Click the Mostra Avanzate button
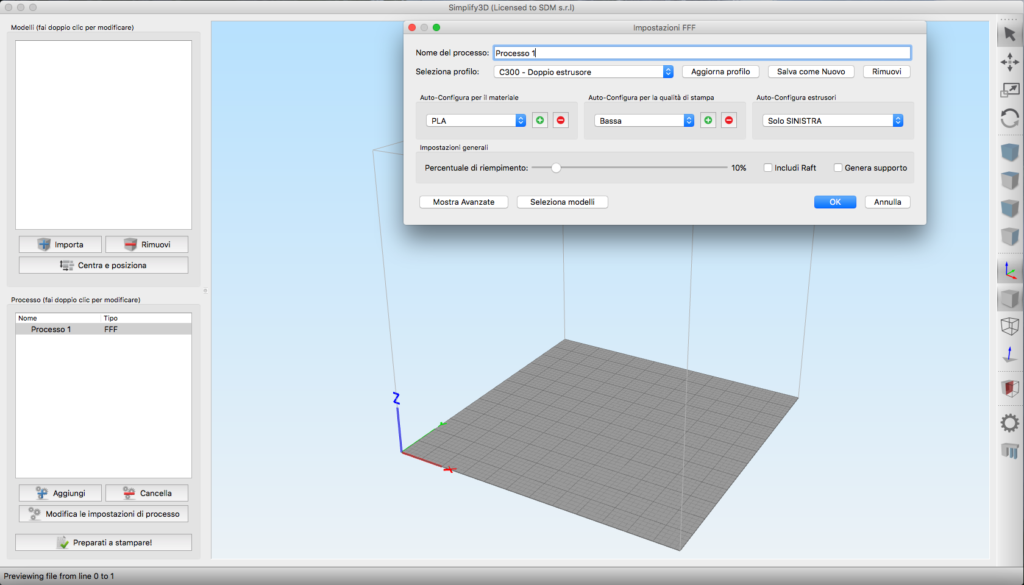Screen dimensions: 1024x585 point(463,202)
